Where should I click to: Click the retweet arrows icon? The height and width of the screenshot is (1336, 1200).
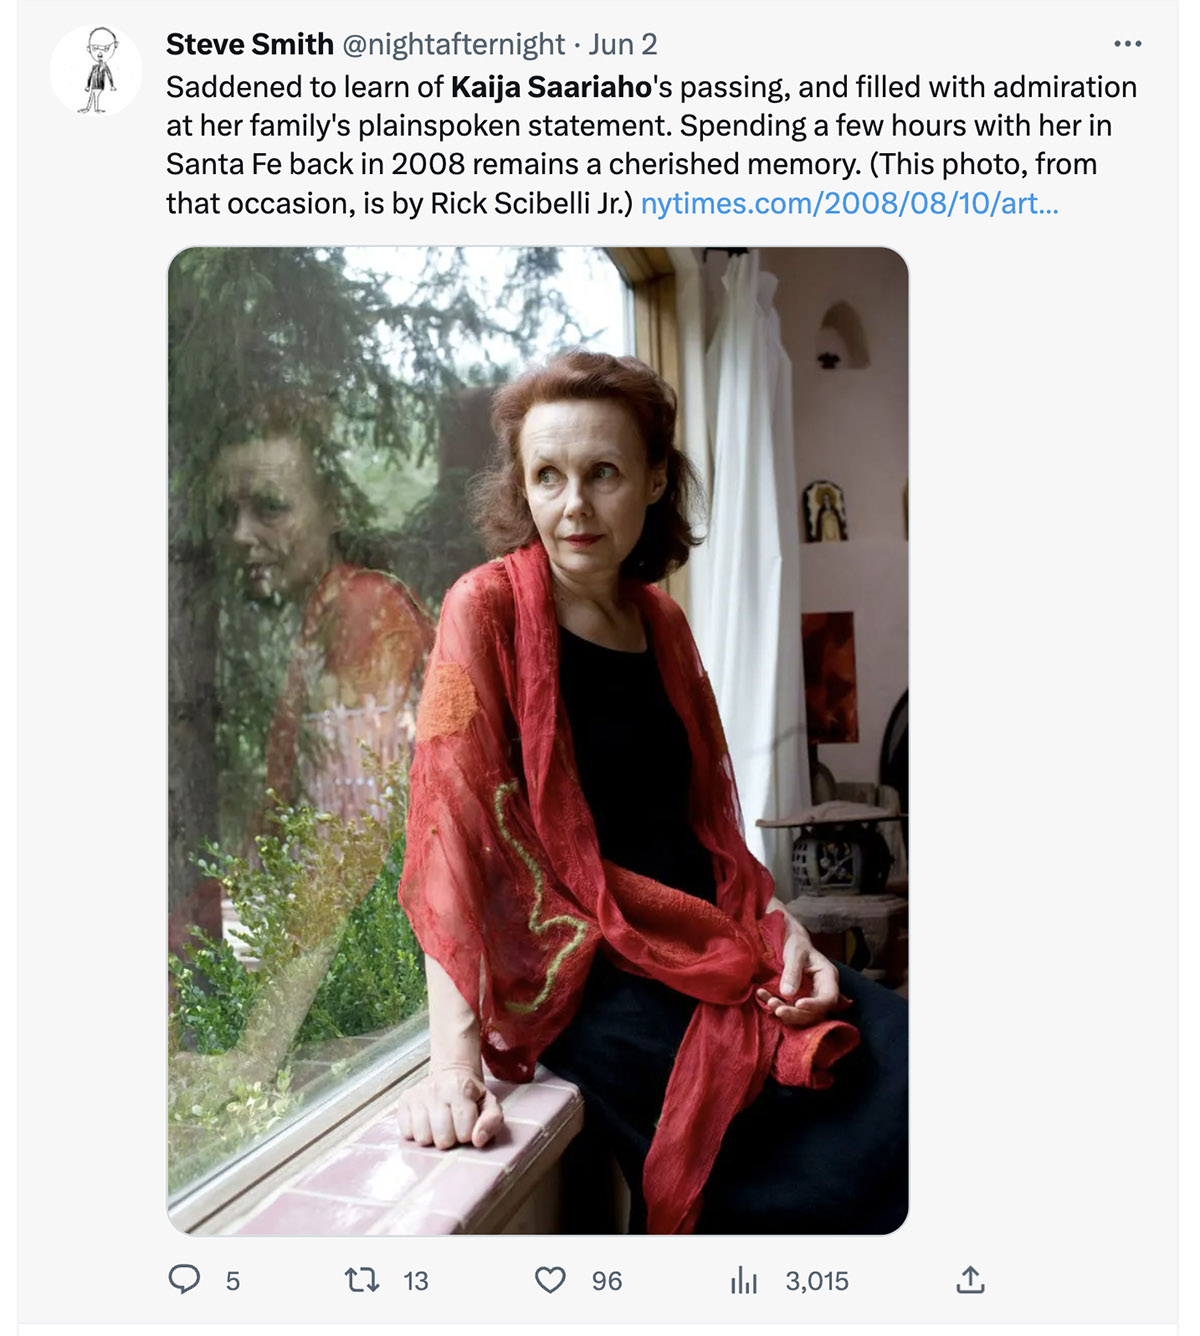pyautogui.click(x=361, y=1280)
